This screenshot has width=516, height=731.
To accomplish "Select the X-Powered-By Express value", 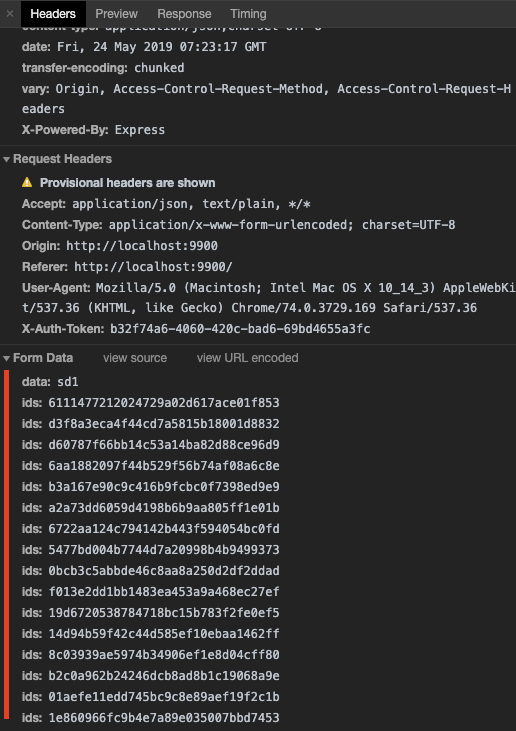I will tap(140, 130).
